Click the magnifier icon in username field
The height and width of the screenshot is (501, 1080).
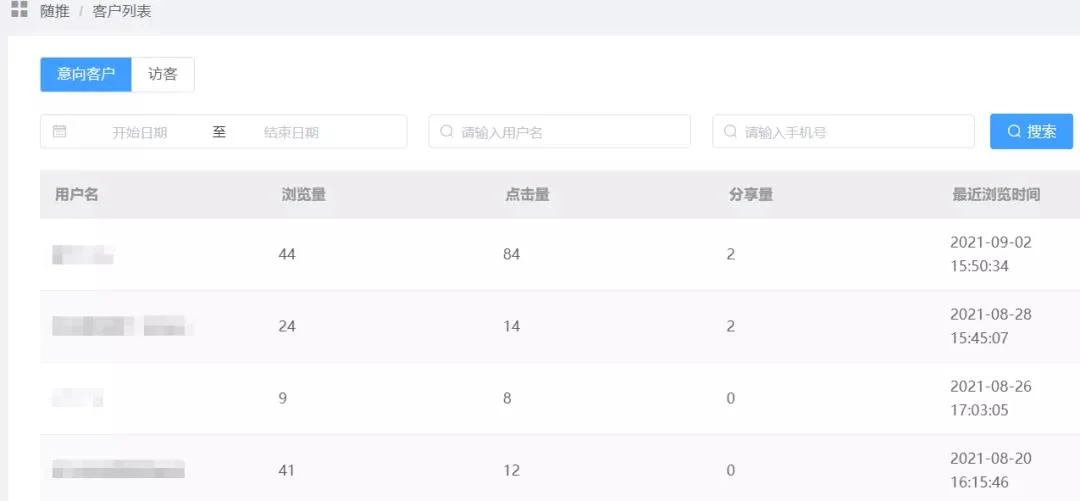tap(446, 131)
